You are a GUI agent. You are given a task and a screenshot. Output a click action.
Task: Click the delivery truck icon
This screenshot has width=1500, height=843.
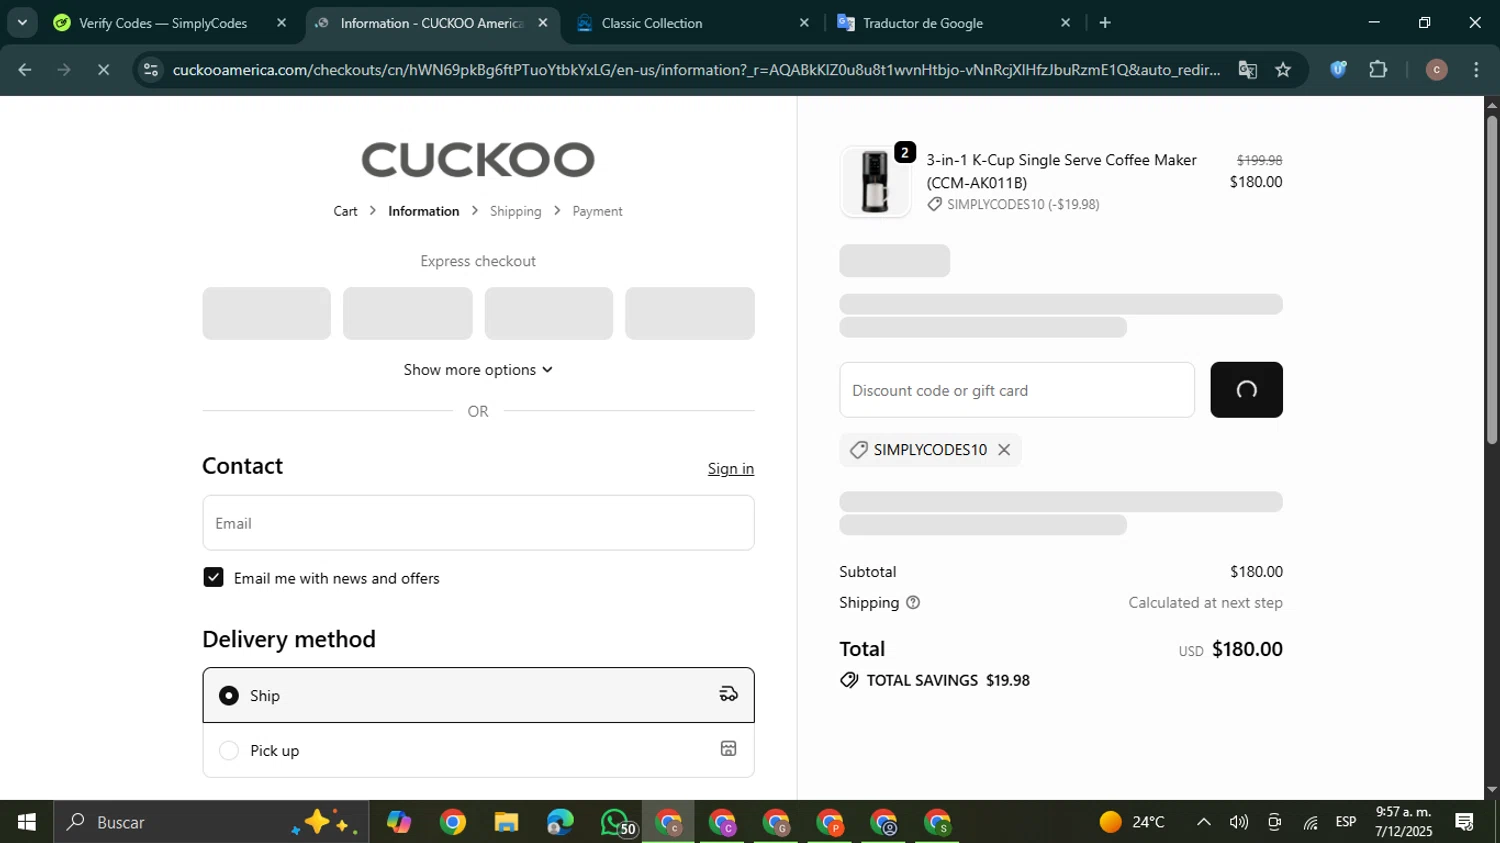click(729, 694)
